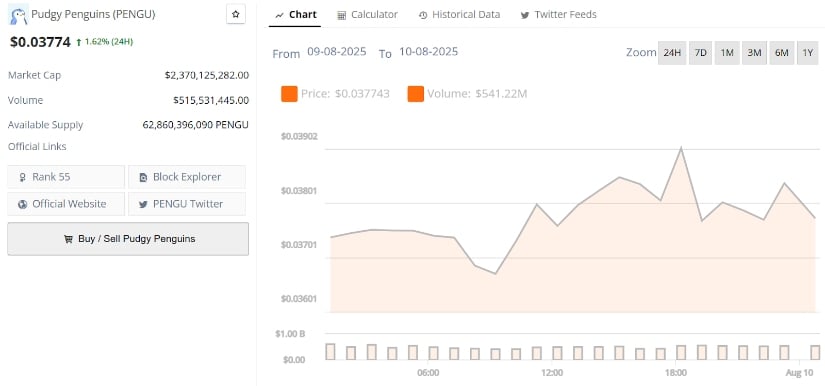Click the $0.03902 axis label
825x386 pixels.
tap(299, 136)
